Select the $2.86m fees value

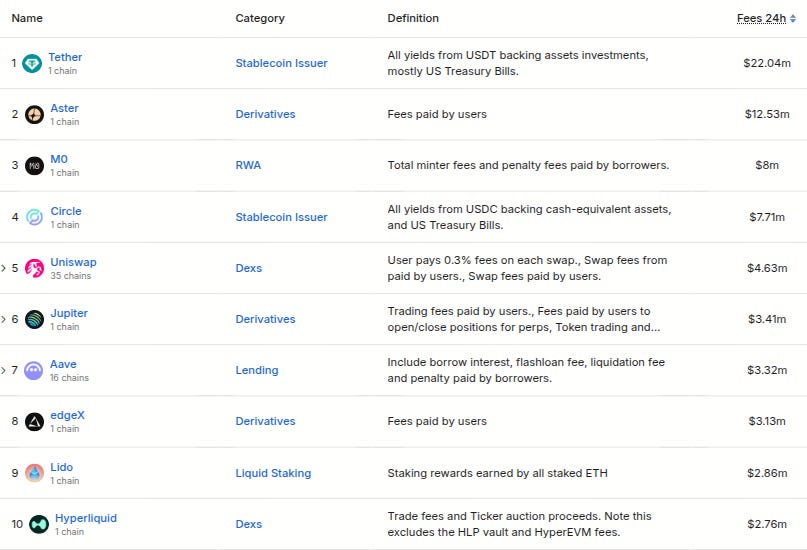pos(767,473)
